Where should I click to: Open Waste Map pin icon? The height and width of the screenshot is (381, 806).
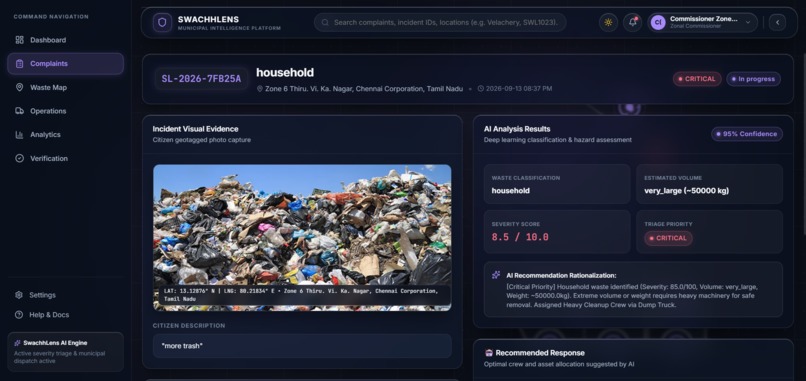[x=20, y=87]
